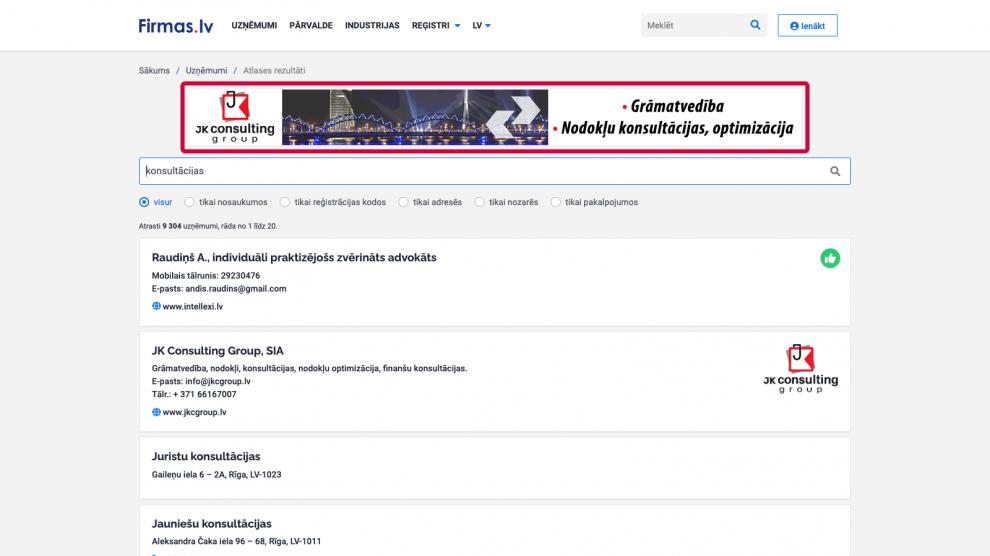990x556 pixels.
Task: Navigate to Sākums breadcrumb link
Action: click(154, 71)
